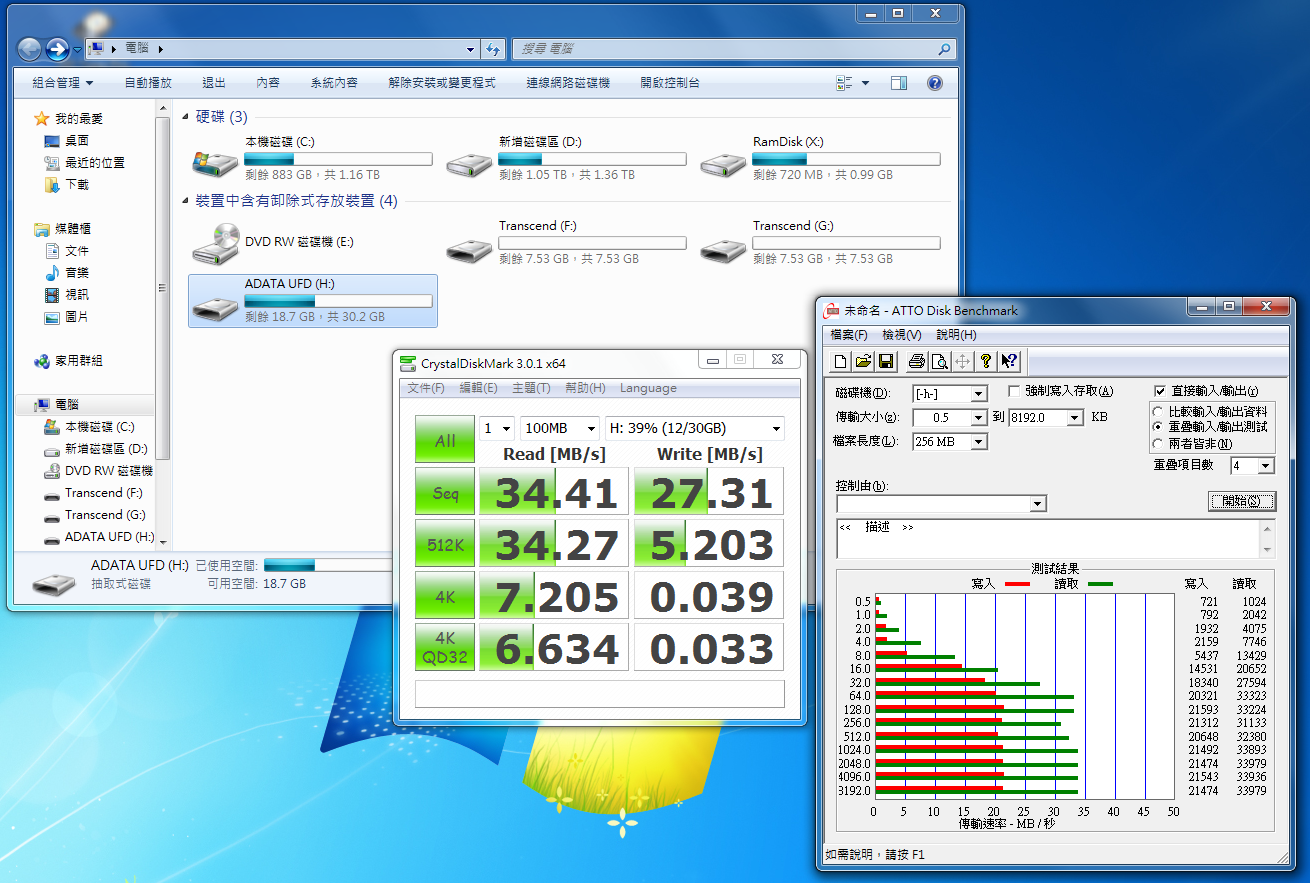Click the change view icon in Explorer toolbar

[x=845, y=83]
